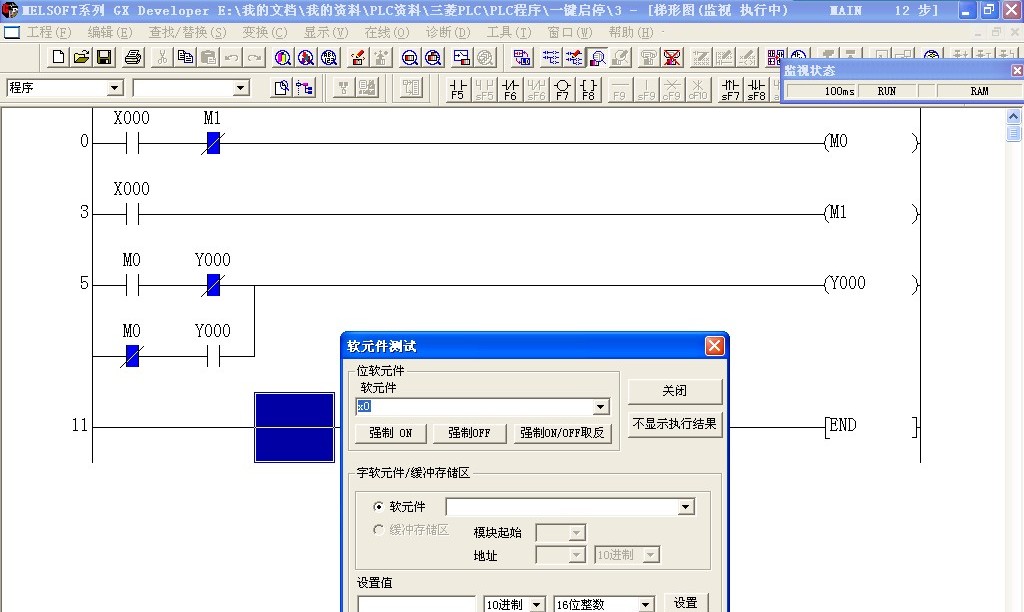
Task: Insert application instruction F8 icon
Action: click(588, 89)
